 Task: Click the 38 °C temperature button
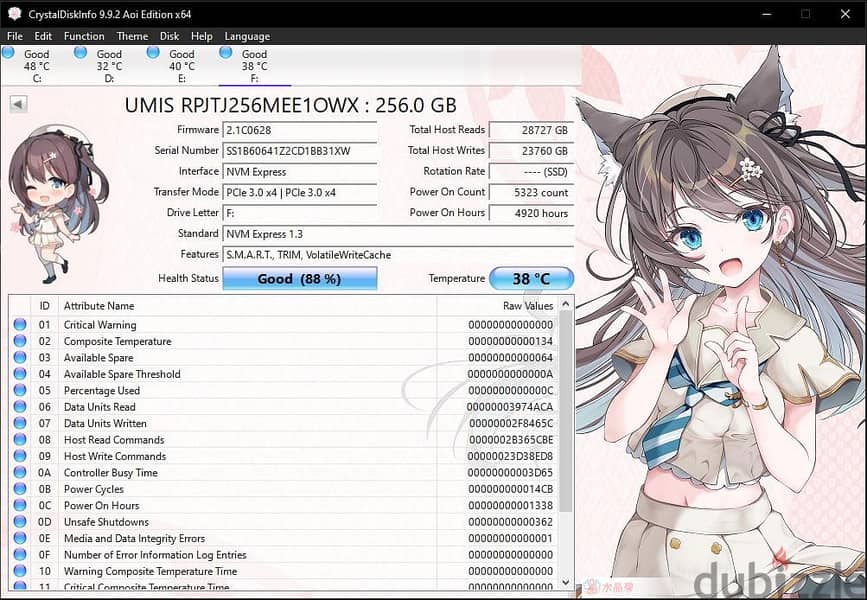pos(531,278)
